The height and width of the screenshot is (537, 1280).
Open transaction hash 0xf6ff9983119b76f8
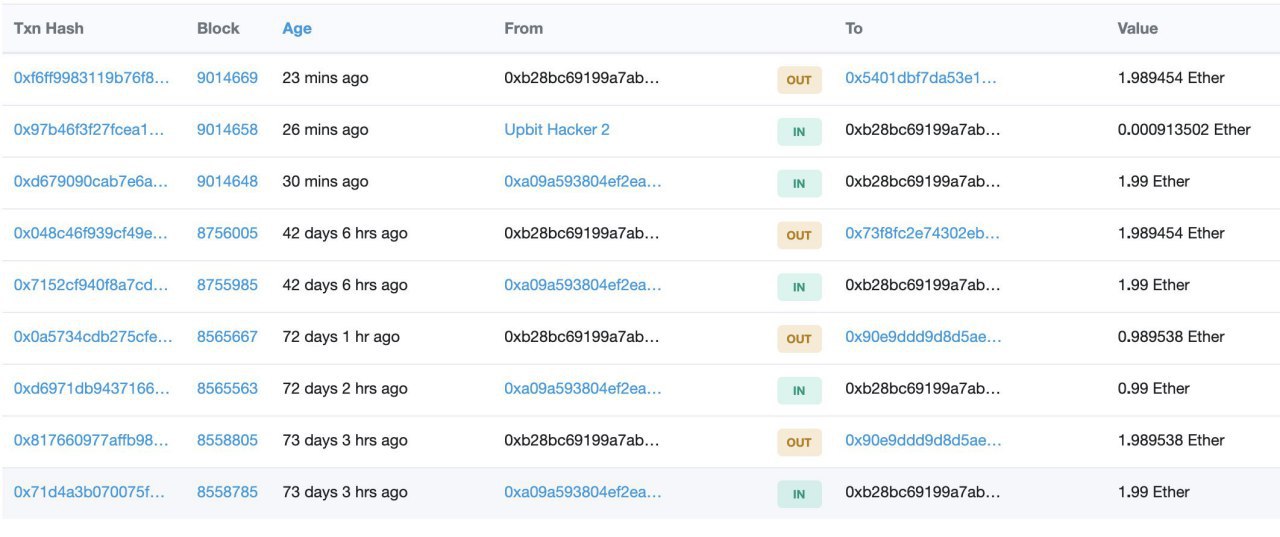(91, 78)
